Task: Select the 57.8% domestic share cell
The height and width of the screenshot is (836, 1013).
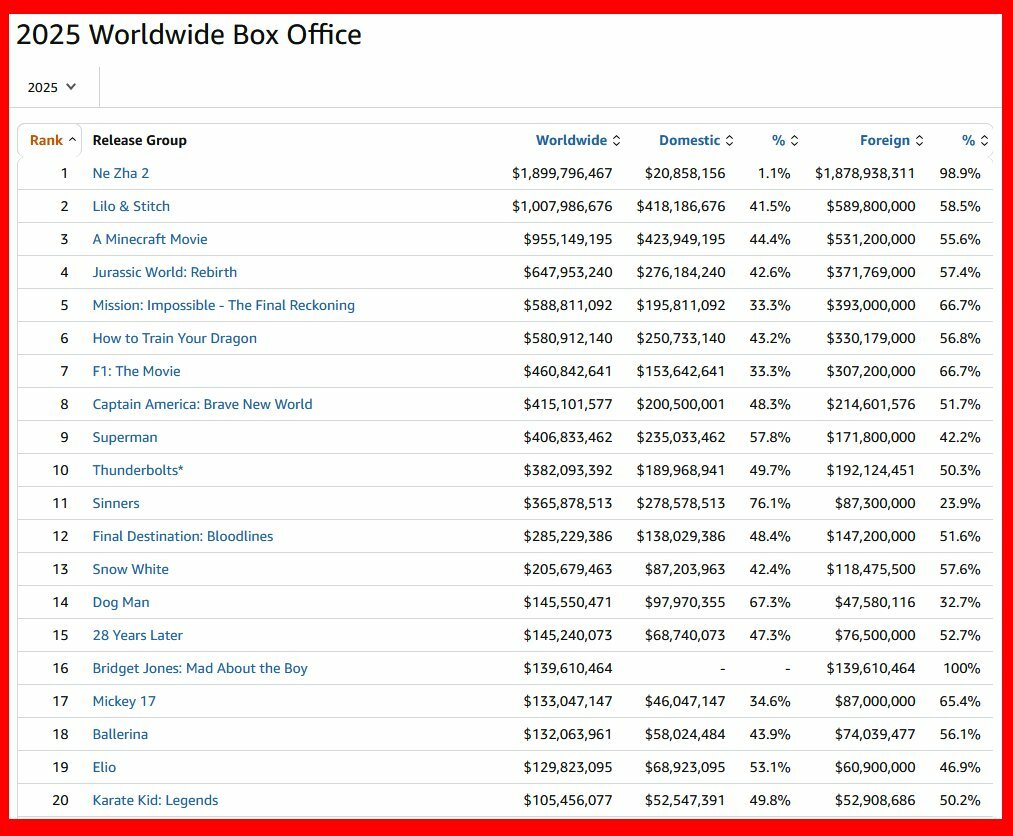Action: (x=770, y=437)
